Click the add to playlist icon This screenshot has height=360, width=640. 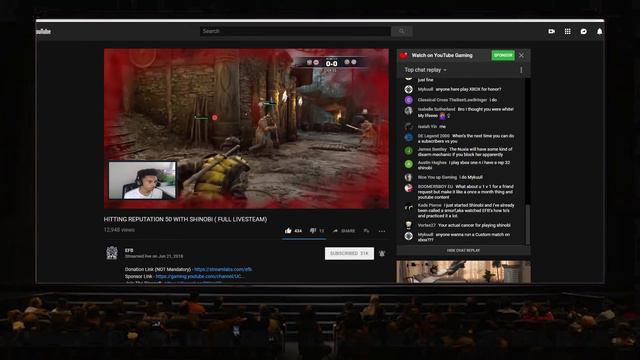(367, 231)
